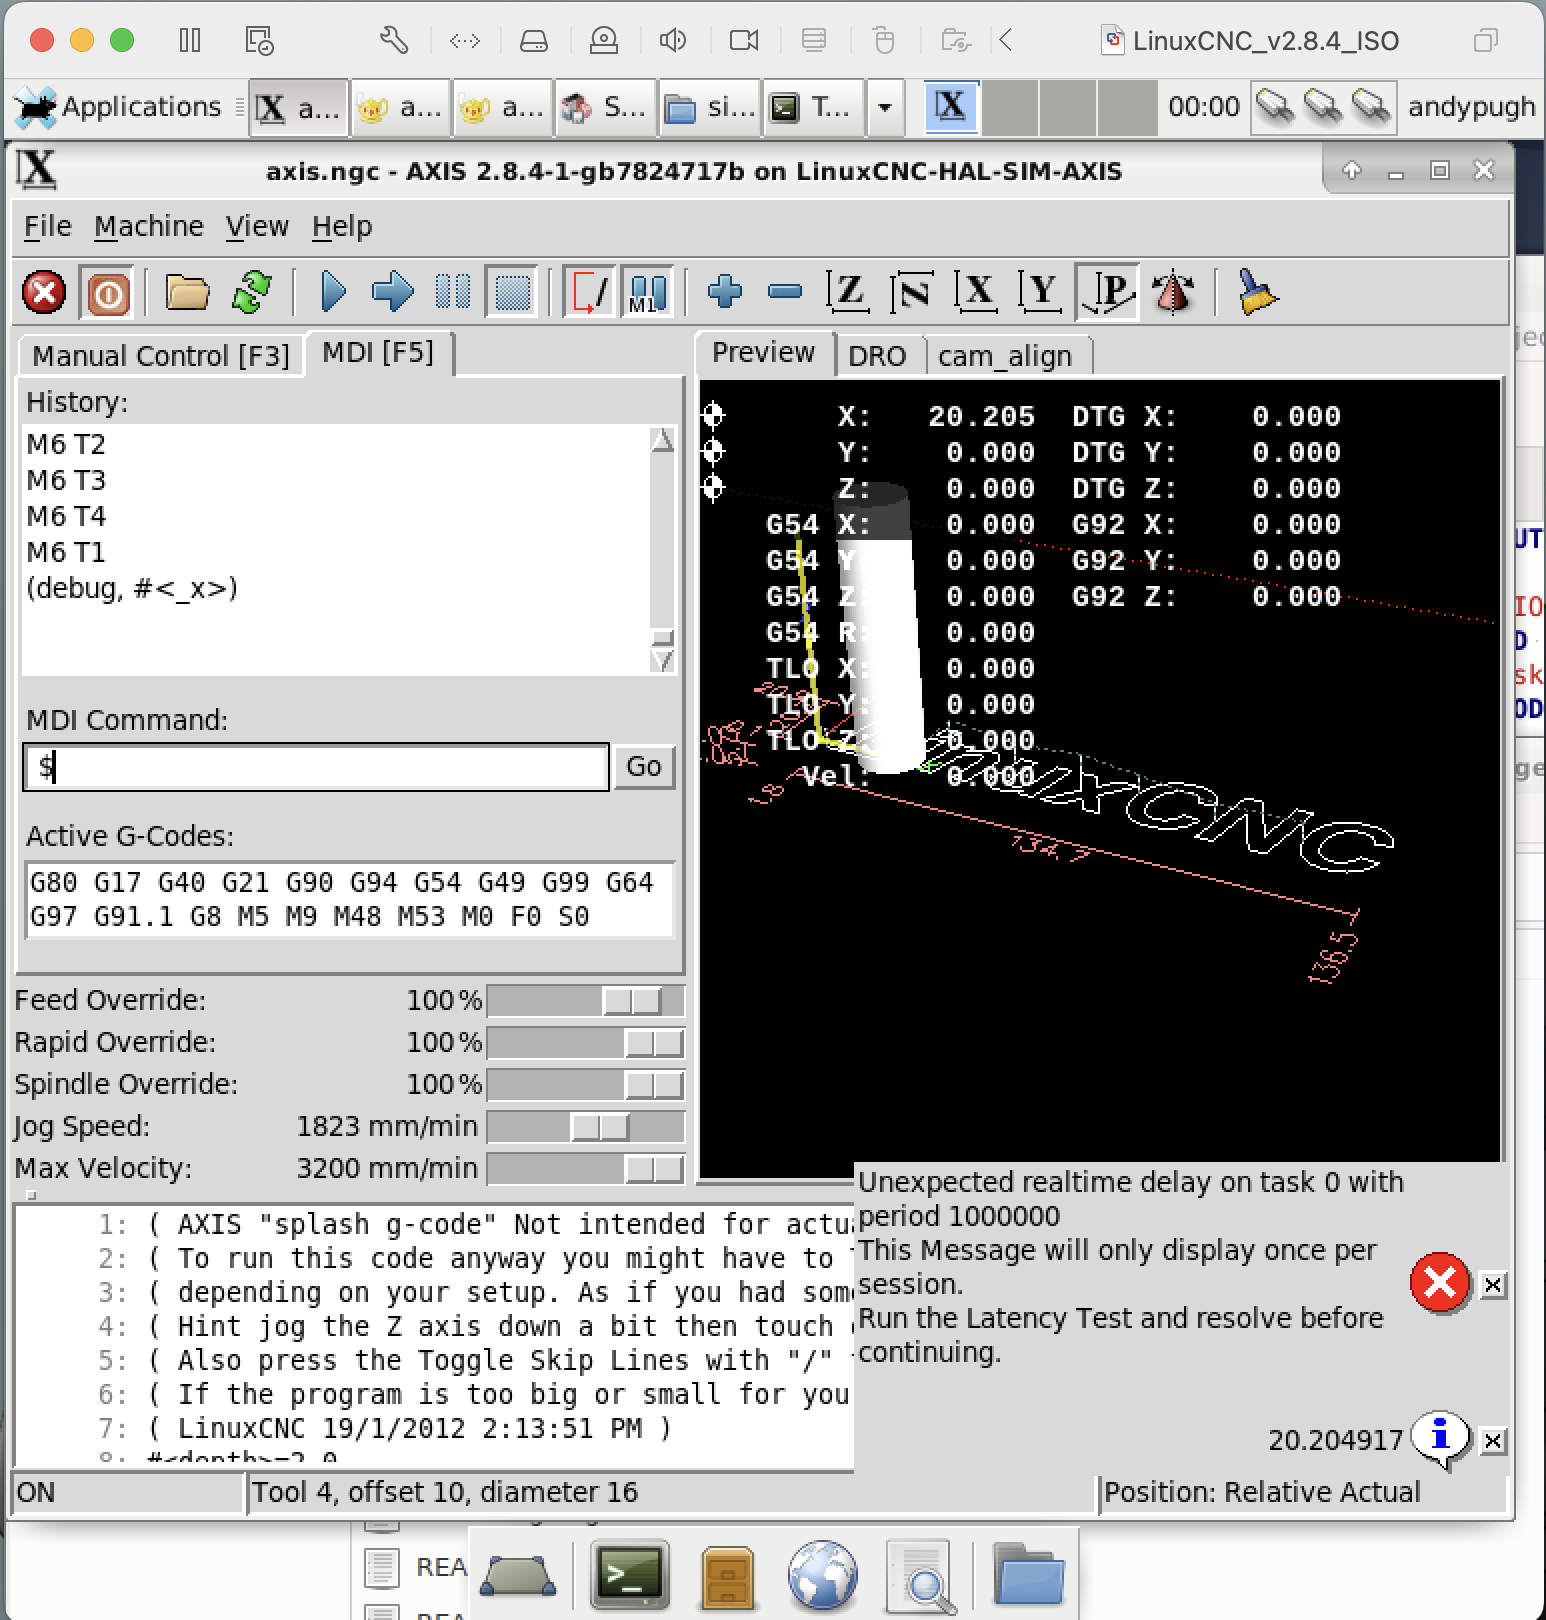
Task: Switch to Manual Control tab
Action: pyautogui.click(x=161, y=356)
